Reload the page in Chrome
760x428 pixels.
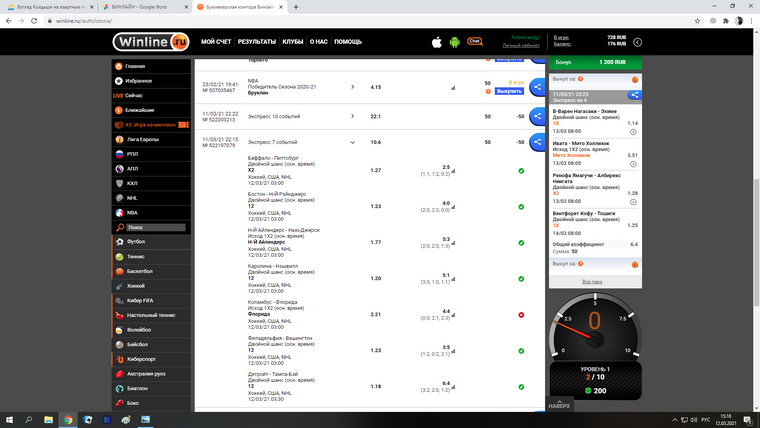pyautogui.click(x=34, y=21)
